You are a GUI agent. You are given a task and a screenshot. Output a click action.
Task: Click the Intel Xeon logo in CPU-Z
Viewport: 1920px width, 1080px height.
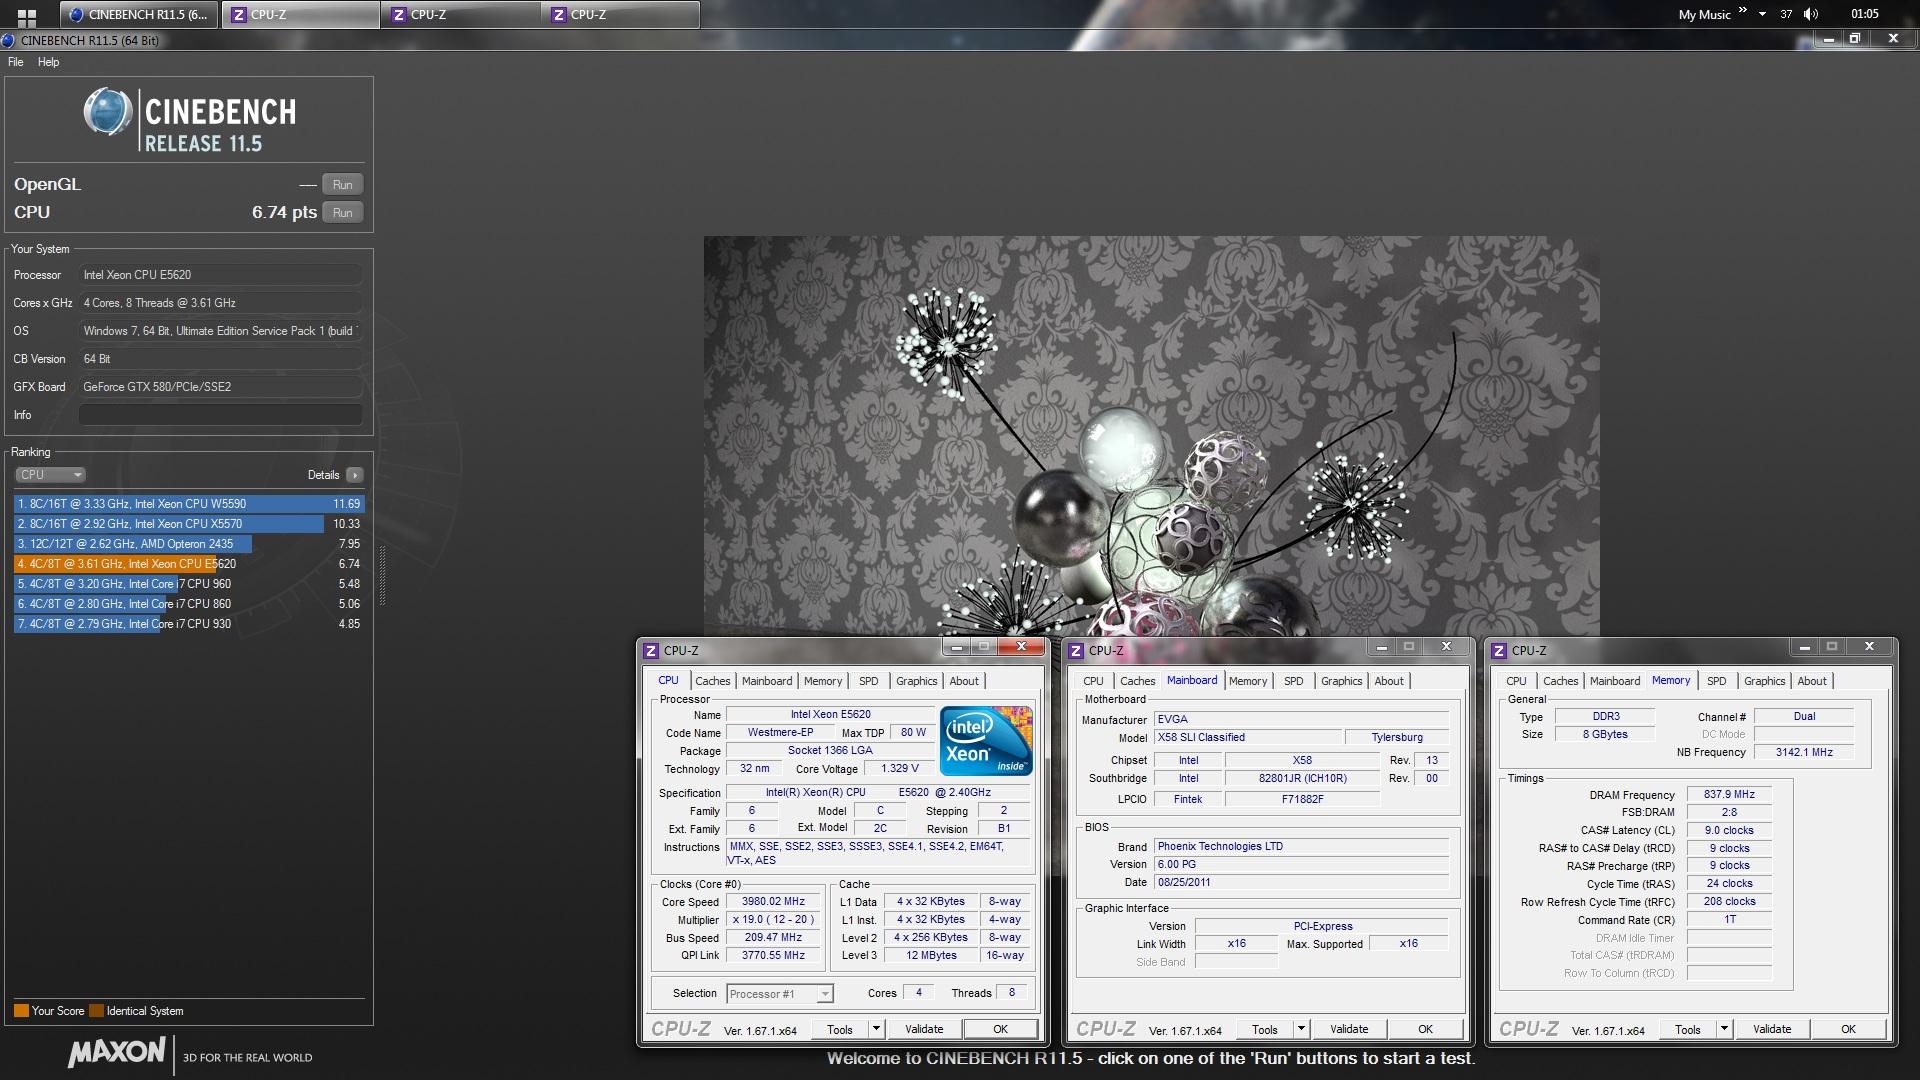coord(986,741)
